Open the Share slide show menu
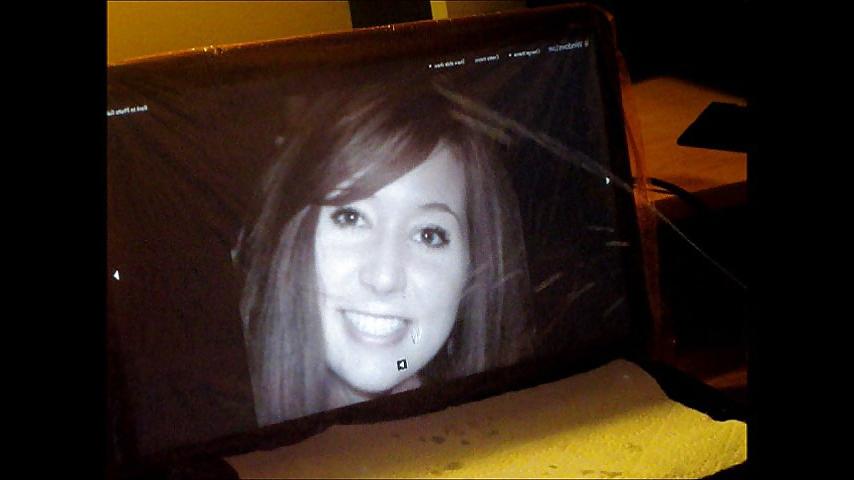Image resolution: width=854 pixels, height=480 pixels. point(447,64)
